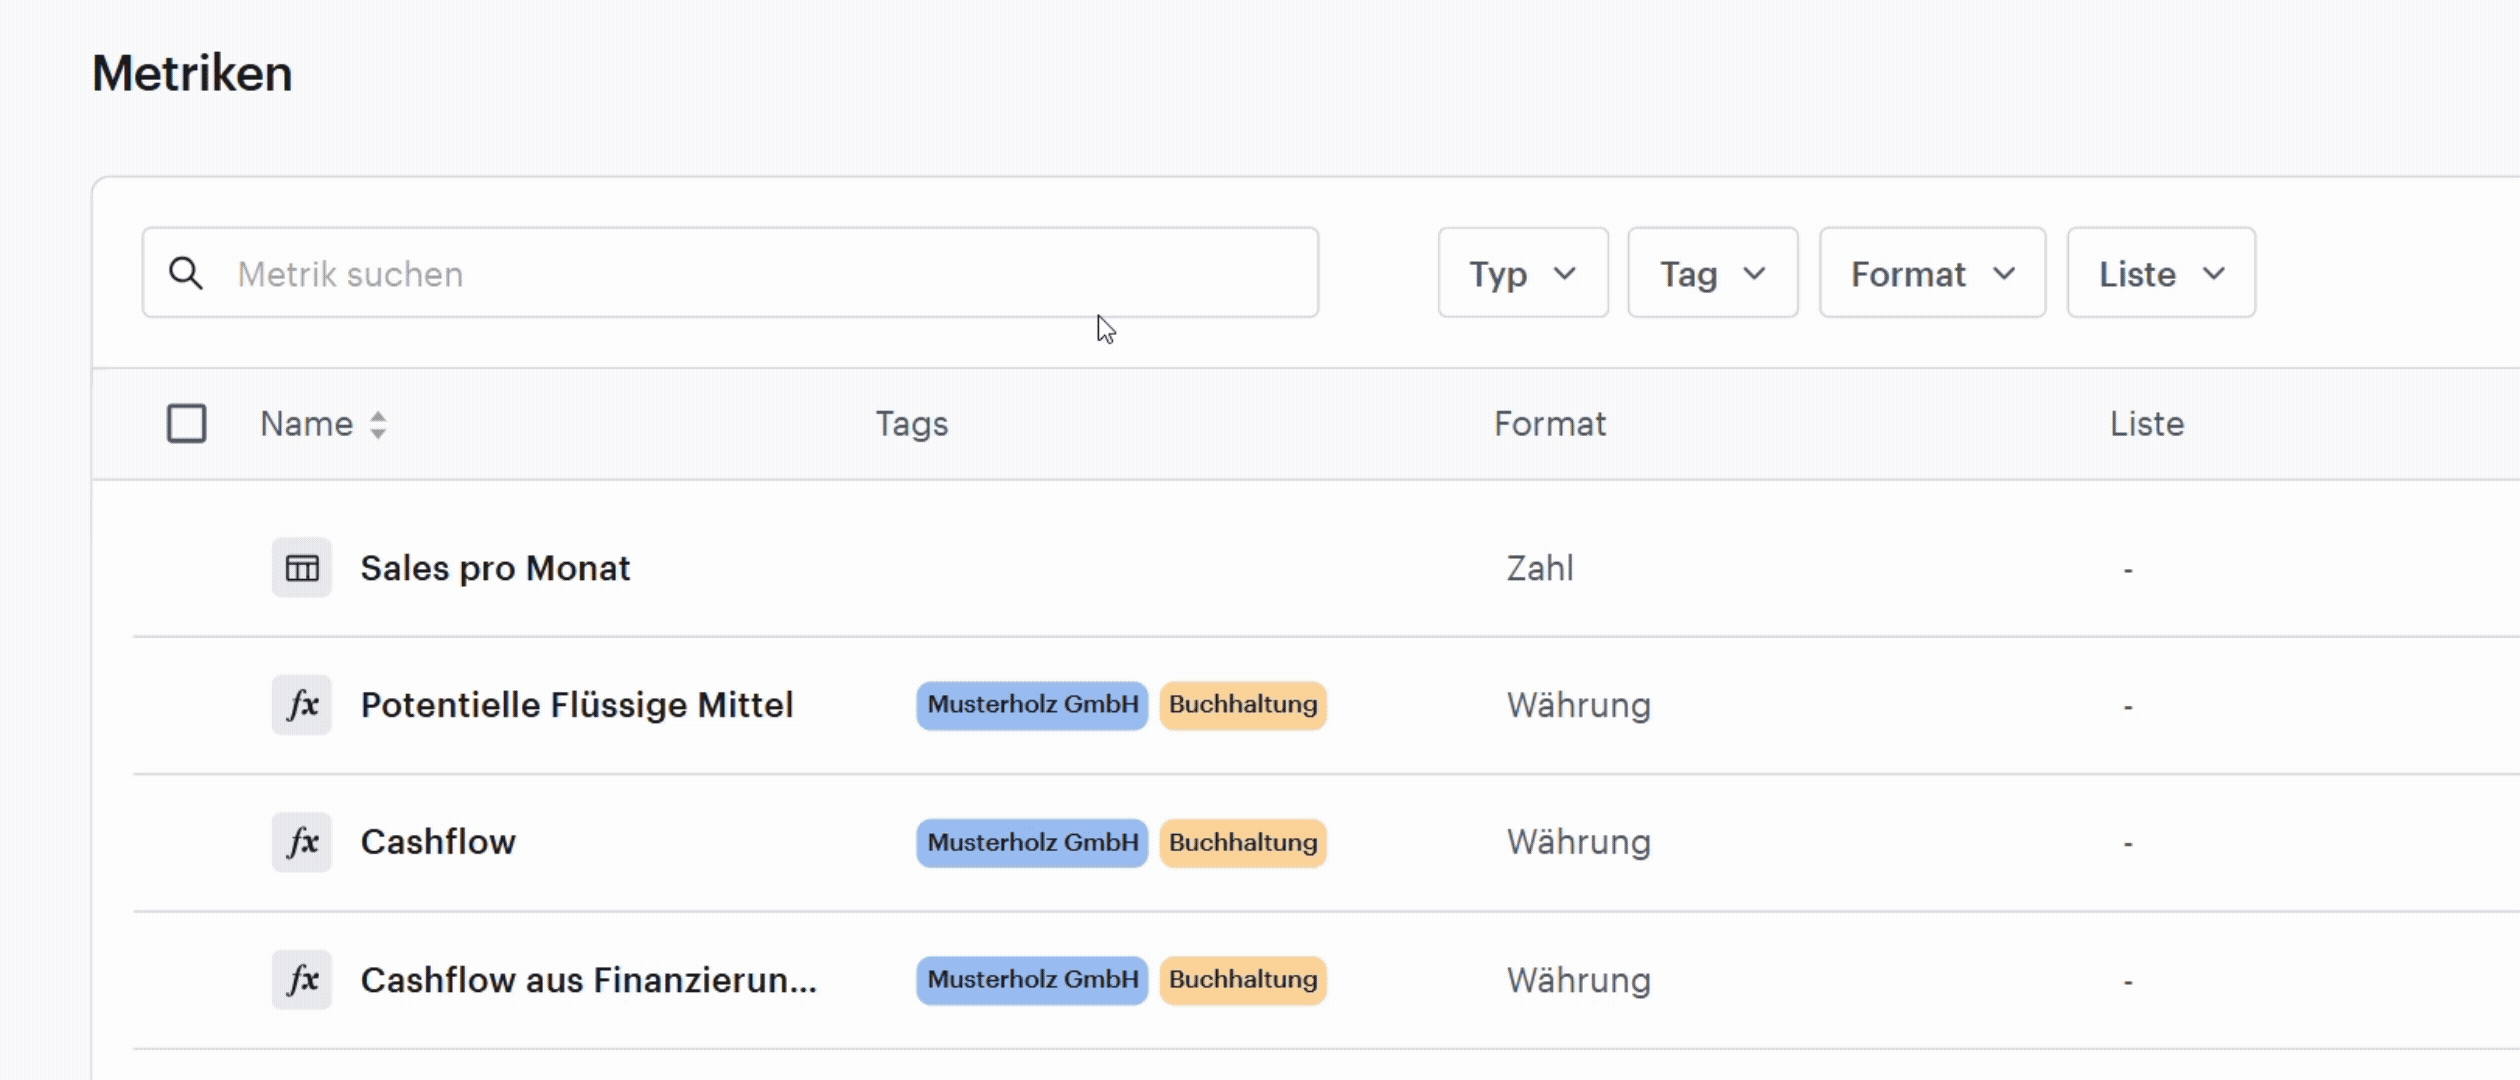2520x1080 pixels.
Task: Focus the Metrik suchen search field
Action: pyautogui.click(x=730, y=273)
